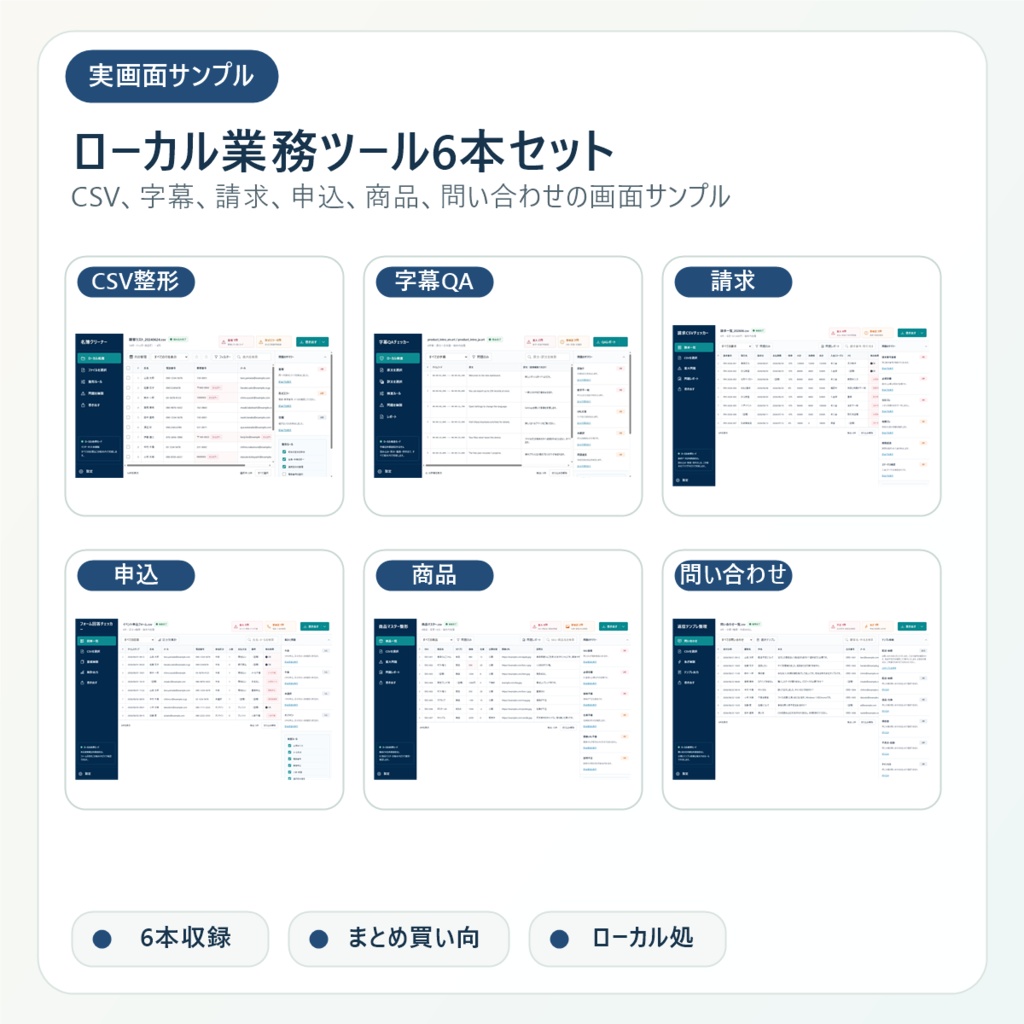Click red warning badge in CSV整形 sample header
Screen dimensions: 1024x1024
(236, 342)
